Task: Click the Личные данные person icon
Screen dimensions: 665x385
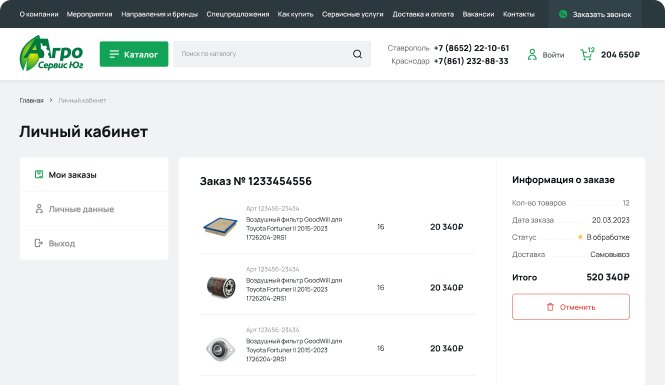Action: point(39,209)
